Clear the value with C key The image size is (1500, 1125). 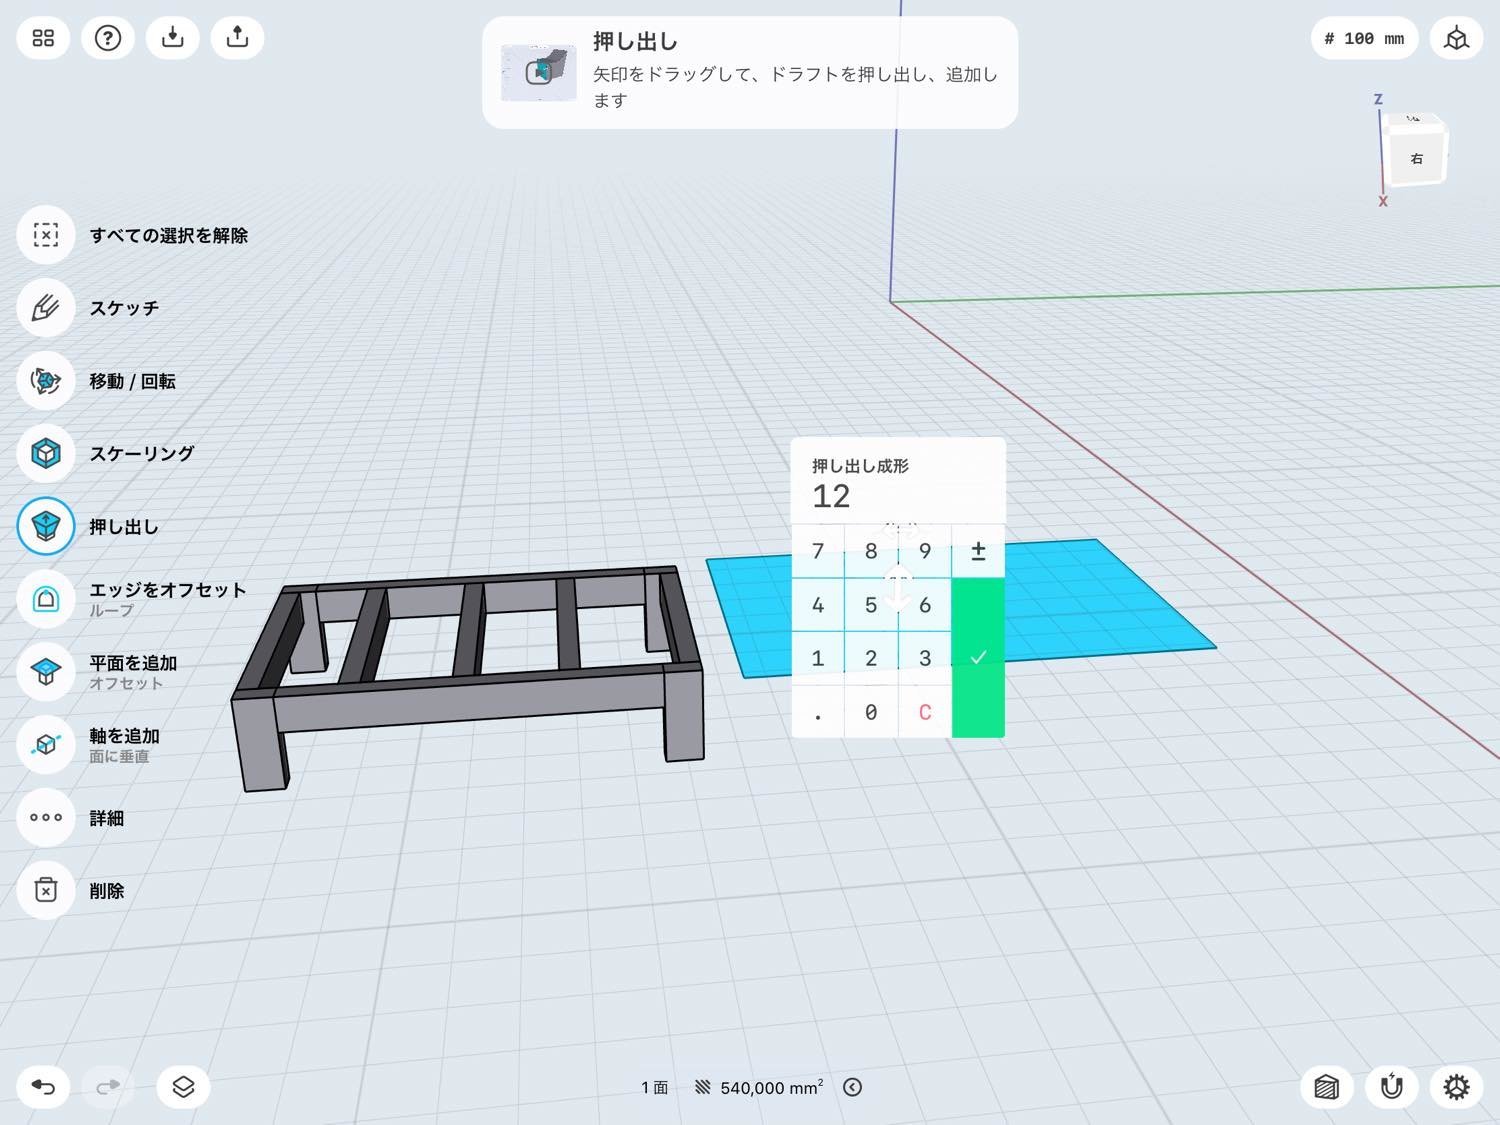[925, 712]
